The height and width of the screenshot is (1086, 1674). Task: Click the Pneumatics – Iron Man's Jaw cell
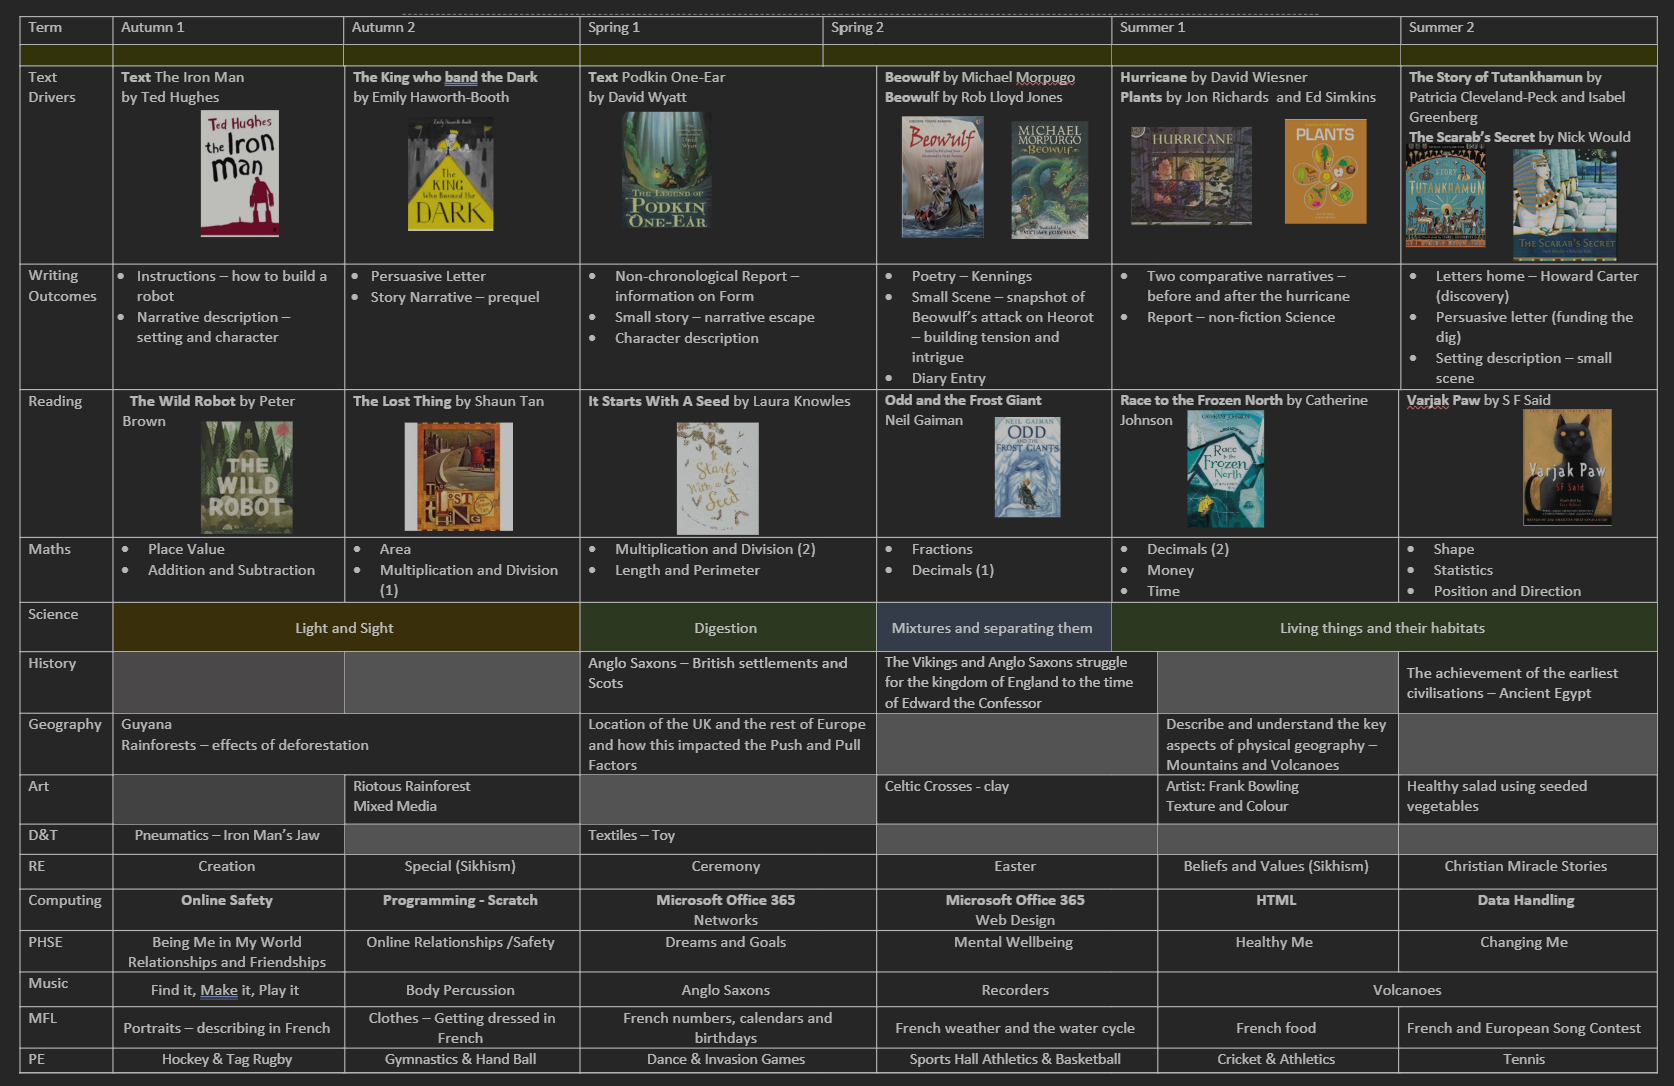[227, 836]
